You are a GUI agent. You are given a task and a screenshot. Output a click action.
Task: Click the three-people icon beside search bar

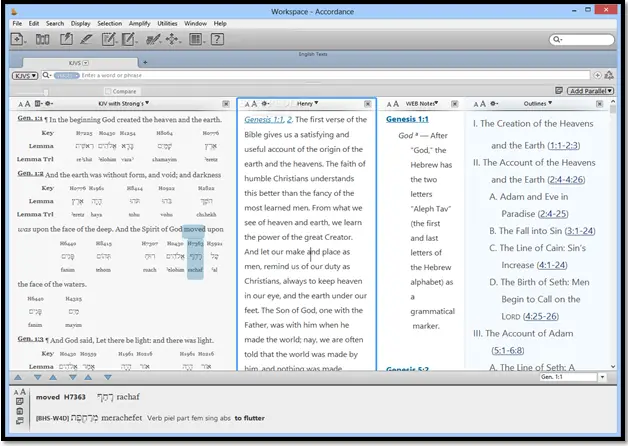click(x=609, y=75)
